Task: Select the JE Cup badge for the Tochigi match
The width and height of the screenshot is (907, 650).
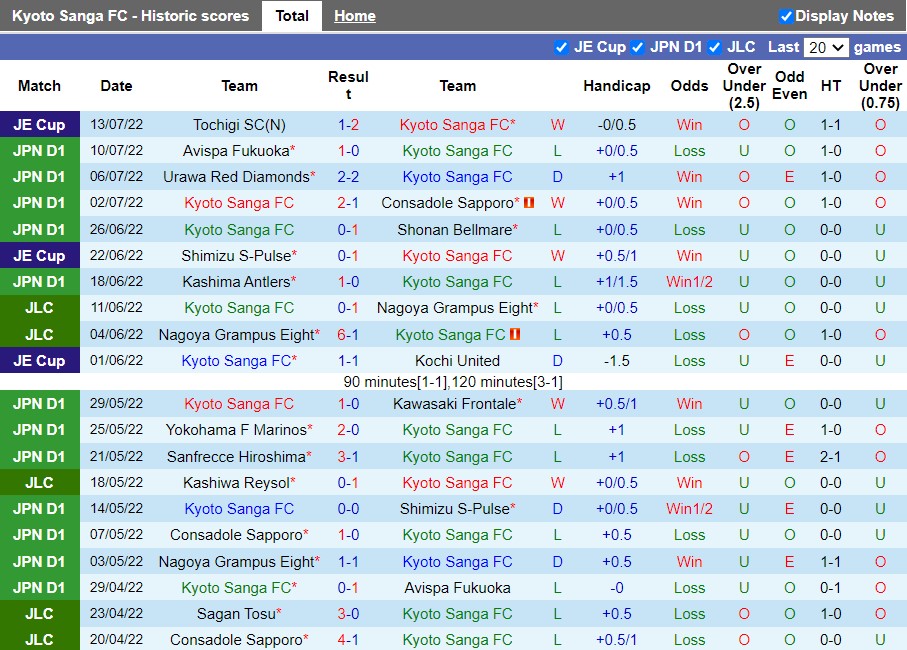Action: [40, 124]
